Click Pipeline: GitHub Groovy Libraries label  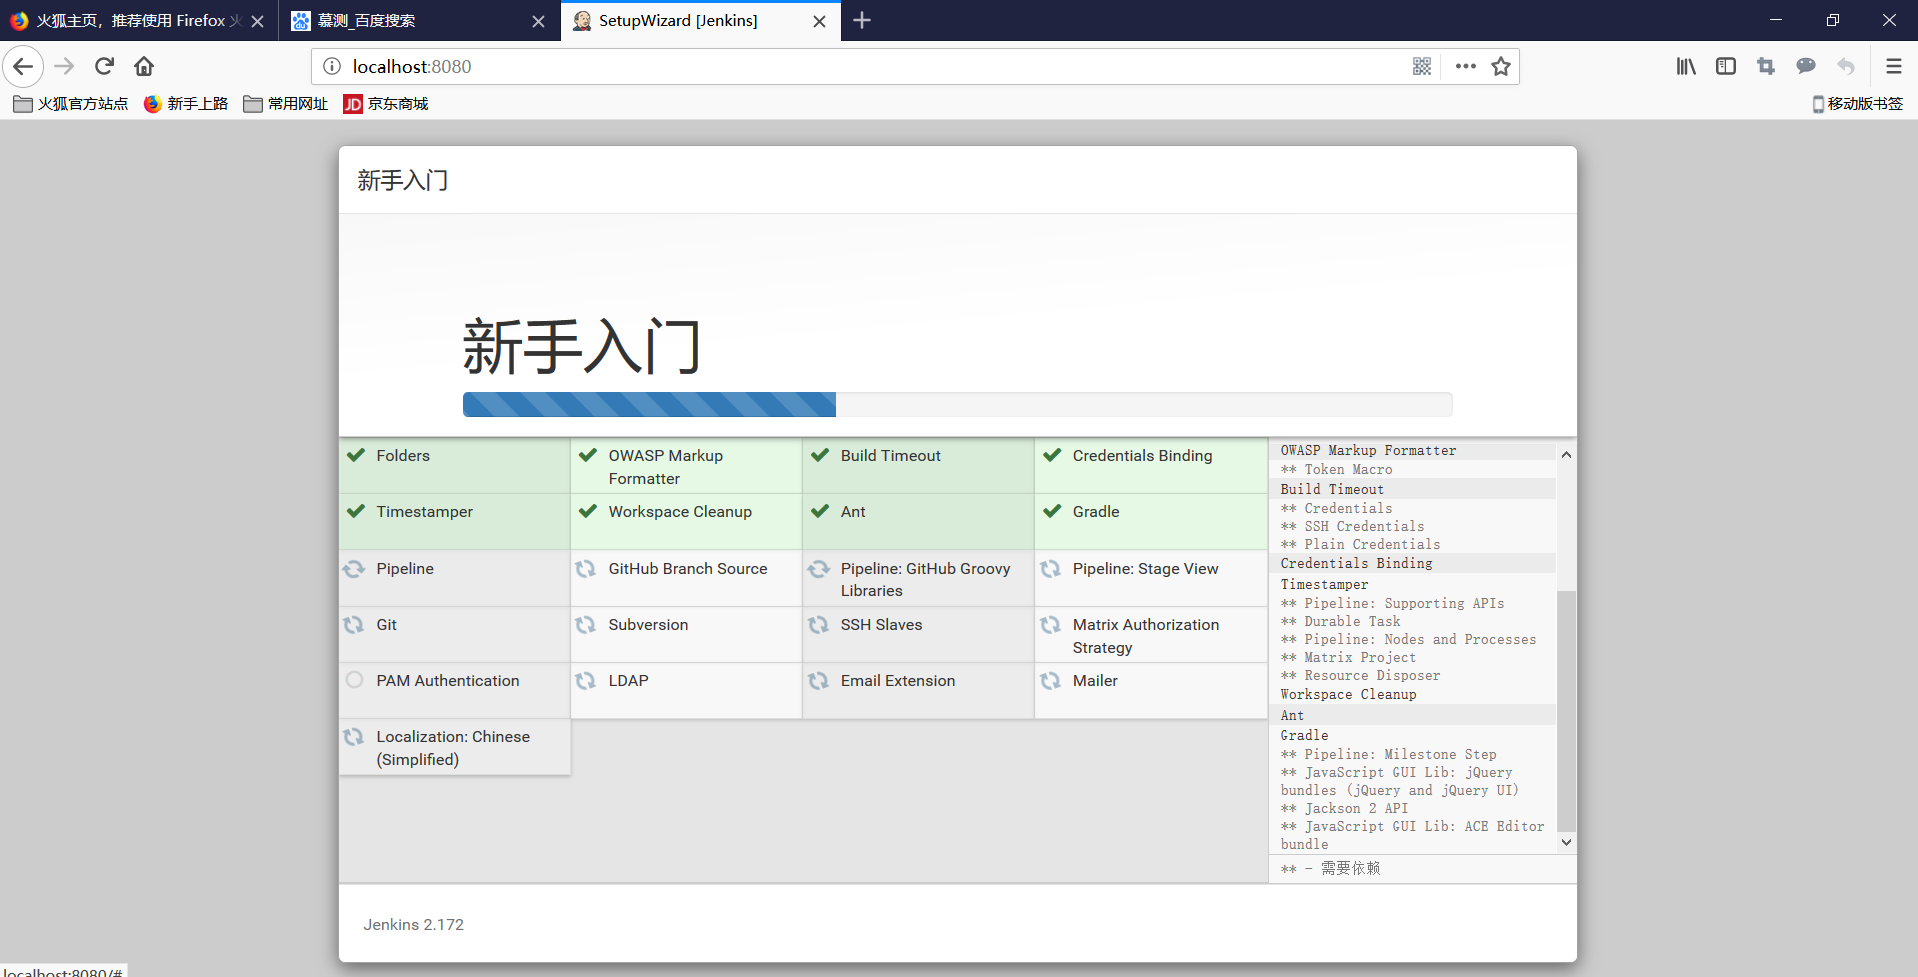pyautogui.click(x=926, y=580)
